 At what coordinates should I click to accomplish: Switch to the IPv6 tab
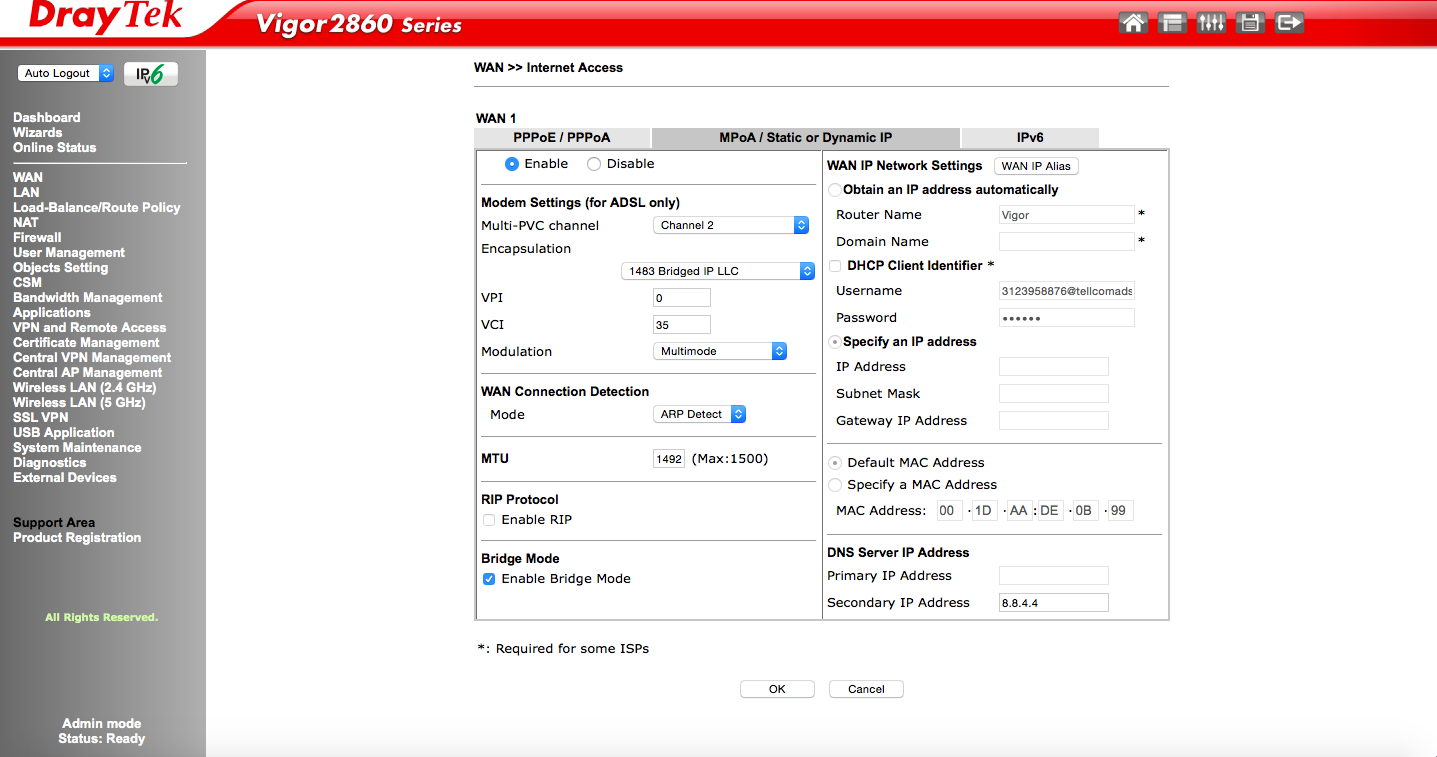coord(1029,138)
